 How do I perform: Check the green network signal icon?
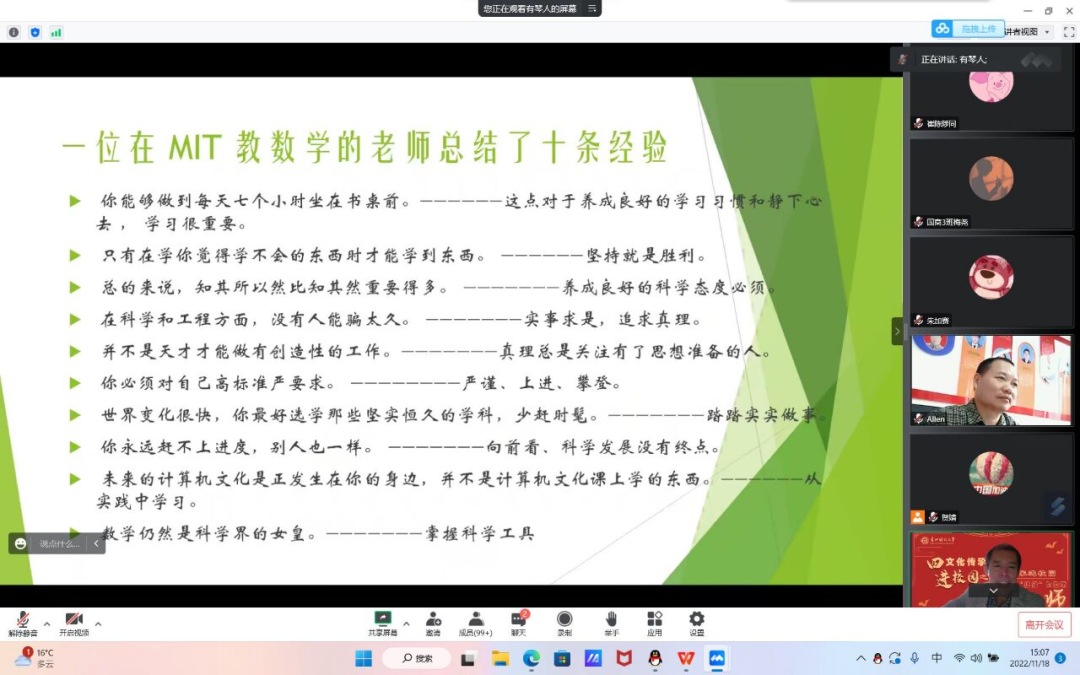pos(56,32)
